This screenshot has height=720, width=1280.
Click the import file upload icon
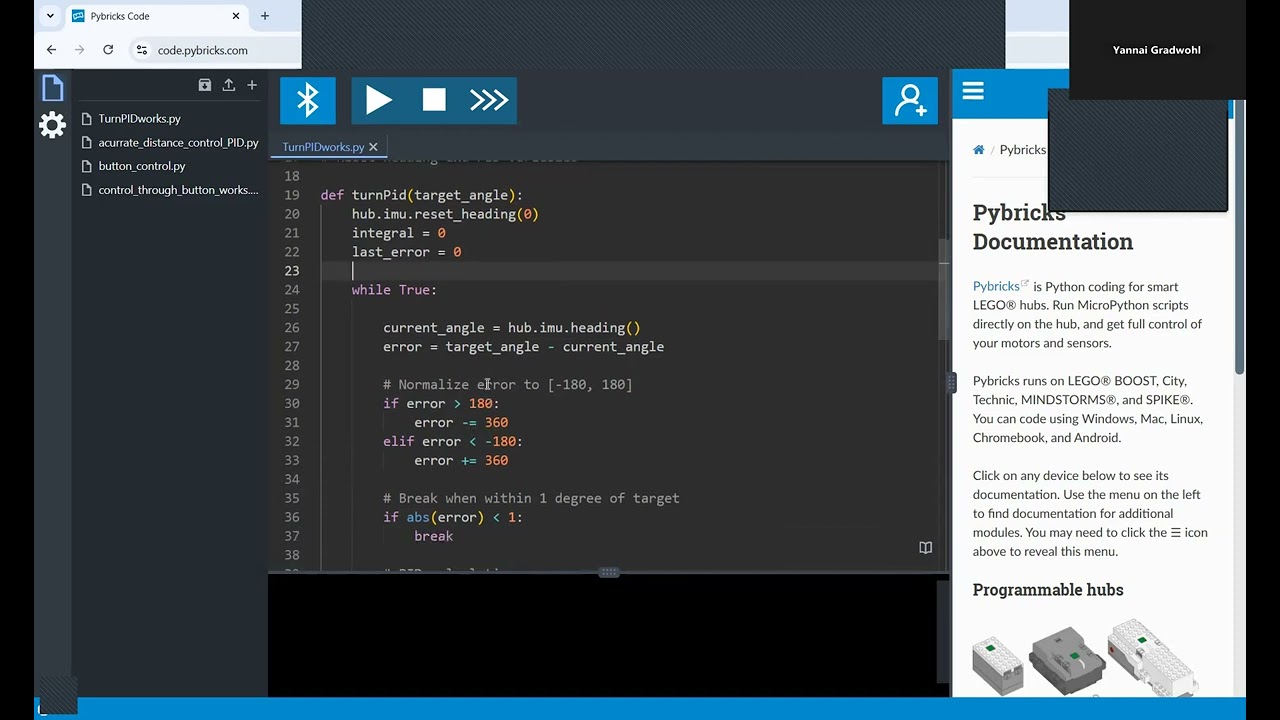pyautogui.click(x=229, y=85)
